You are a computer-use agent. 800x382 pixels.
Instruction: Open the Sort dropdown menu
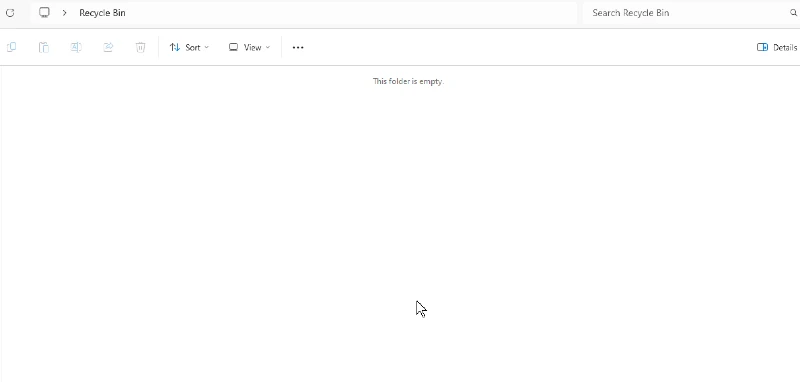point(189,47)
